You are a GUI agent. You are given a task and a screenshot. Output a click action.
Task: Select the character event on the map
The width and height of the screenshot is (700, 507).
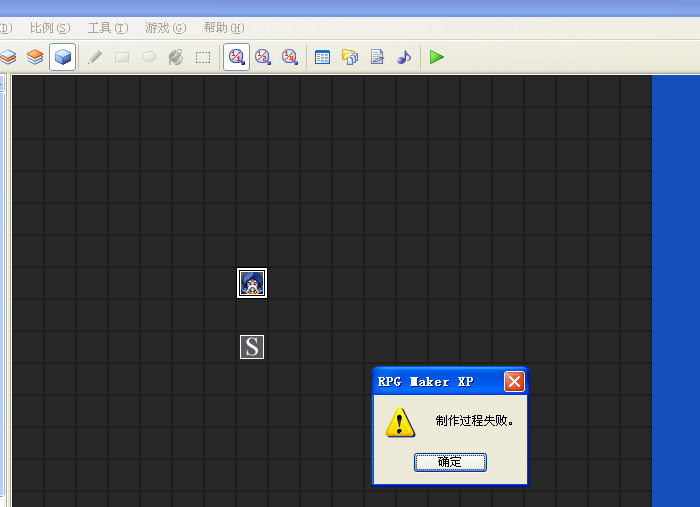click(252, 283)
